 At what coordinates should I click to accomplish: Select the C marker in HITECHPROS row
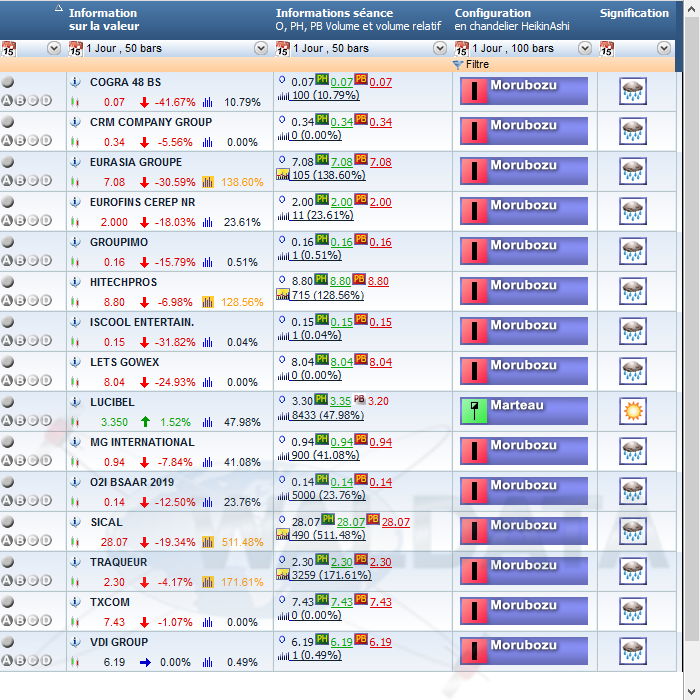[x=33, y=300]
